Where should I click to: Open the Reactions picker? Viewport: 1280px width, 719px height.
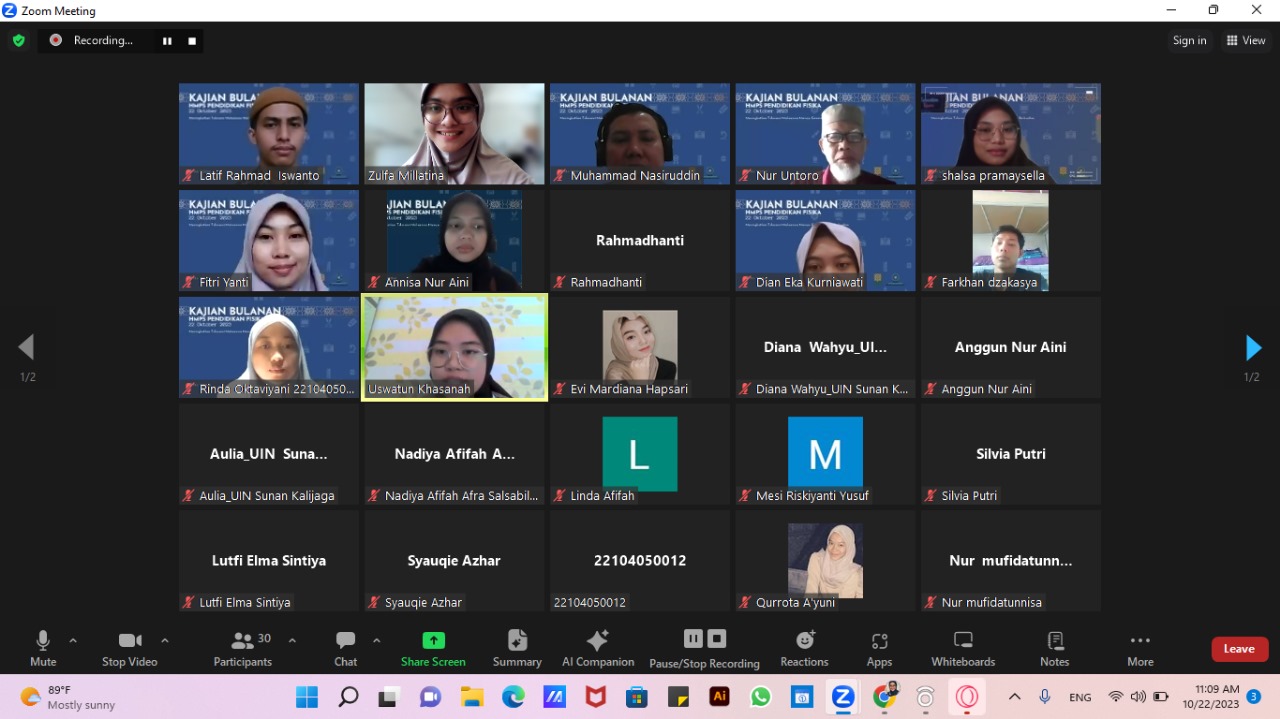click(x=804, y=641)
